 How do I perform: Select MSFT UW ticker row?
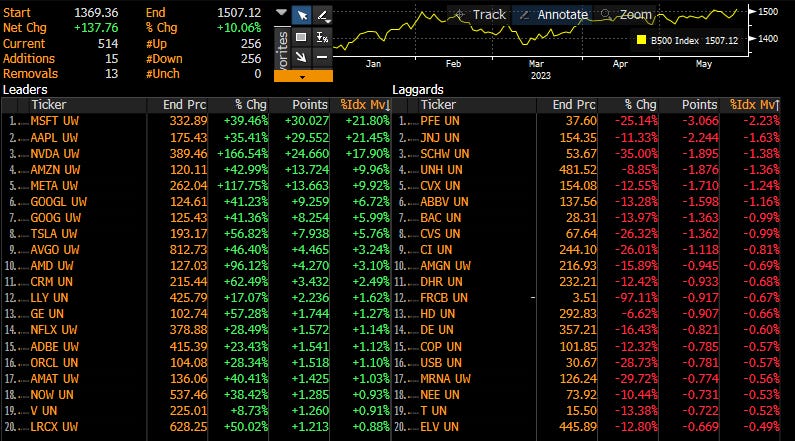click(x=196, y=121)
